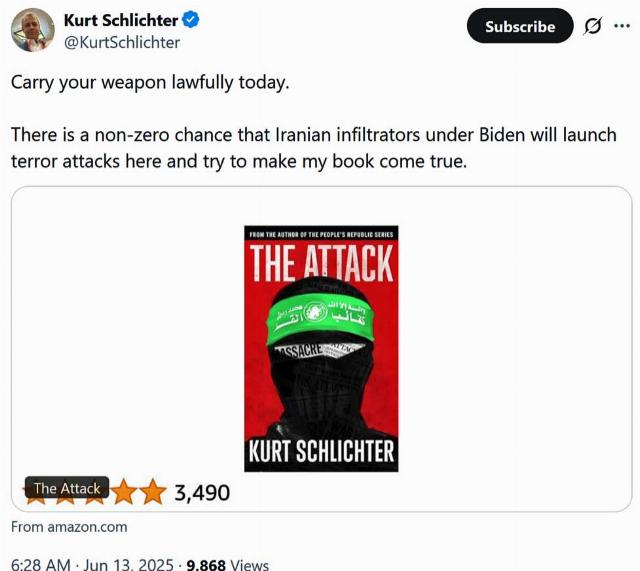Click the @KurtSchlichter handle
Viewport: 640px width, 571px height.
122,42
